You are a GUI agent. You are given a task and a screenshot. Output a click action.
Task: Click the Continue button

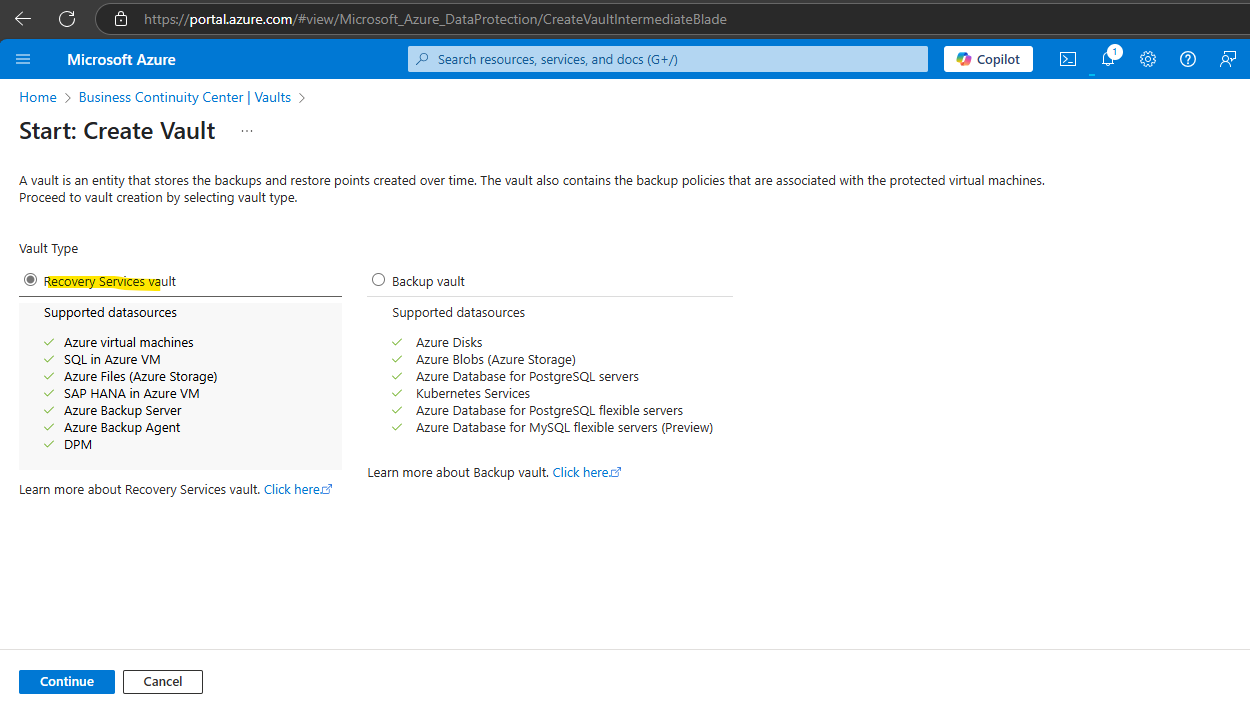67,682
